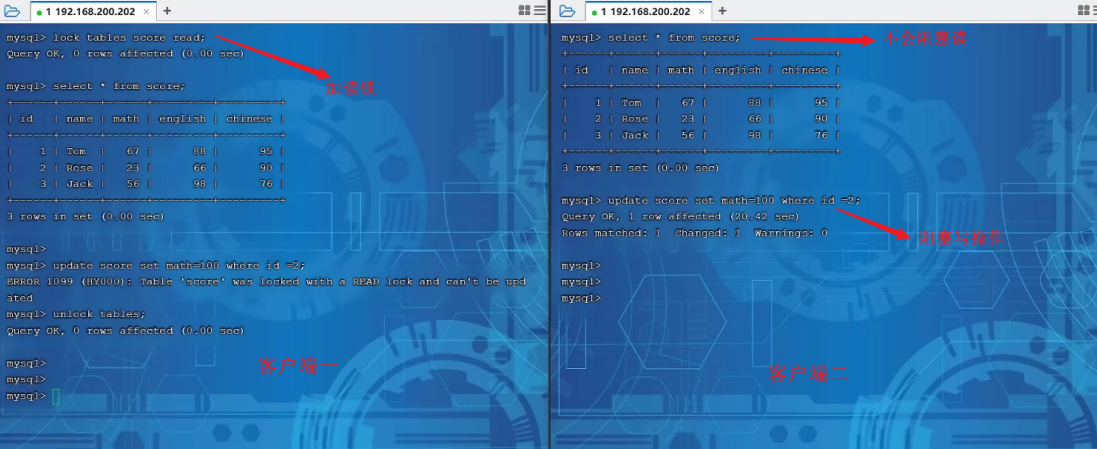This screenshot has width=1097, height=449.
Task: Click the 'unlock tables;' command text
Action: tap(99, 314)
